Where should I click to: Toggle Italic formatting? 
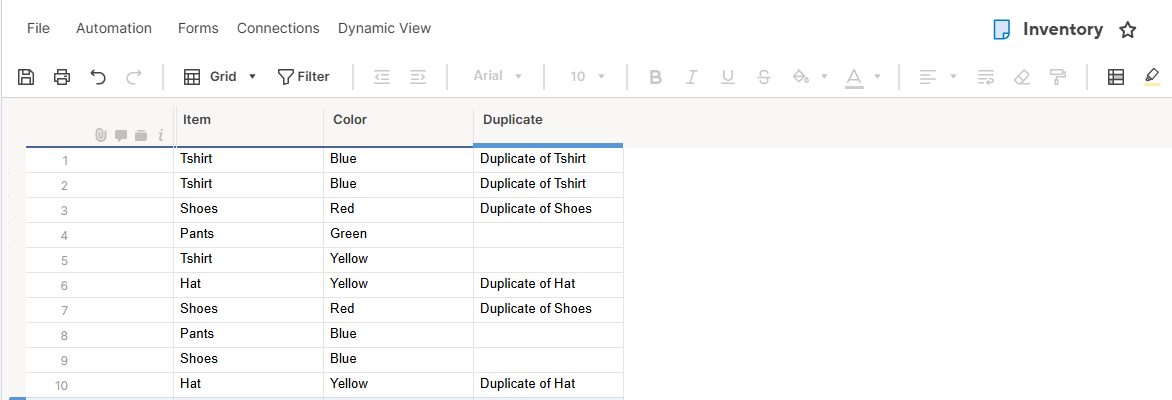point(691,76)
